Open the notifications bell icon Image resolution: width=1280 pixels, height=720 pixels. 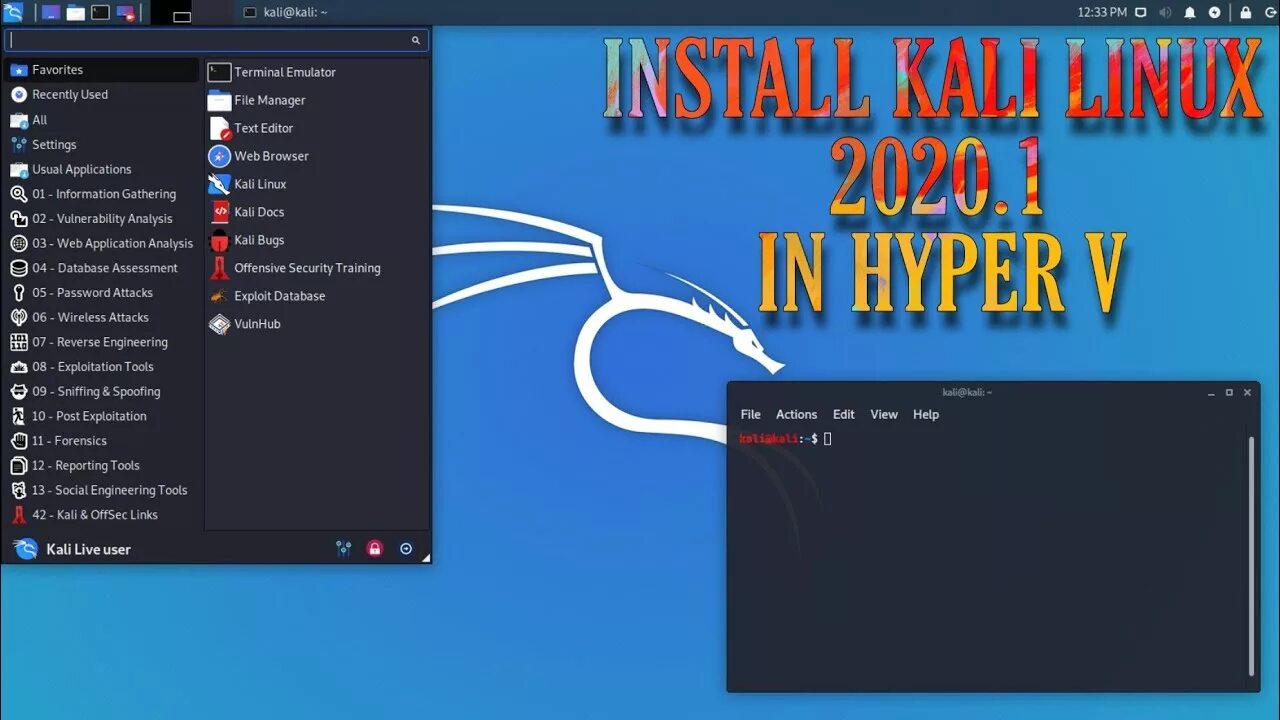pos(1190,13)
